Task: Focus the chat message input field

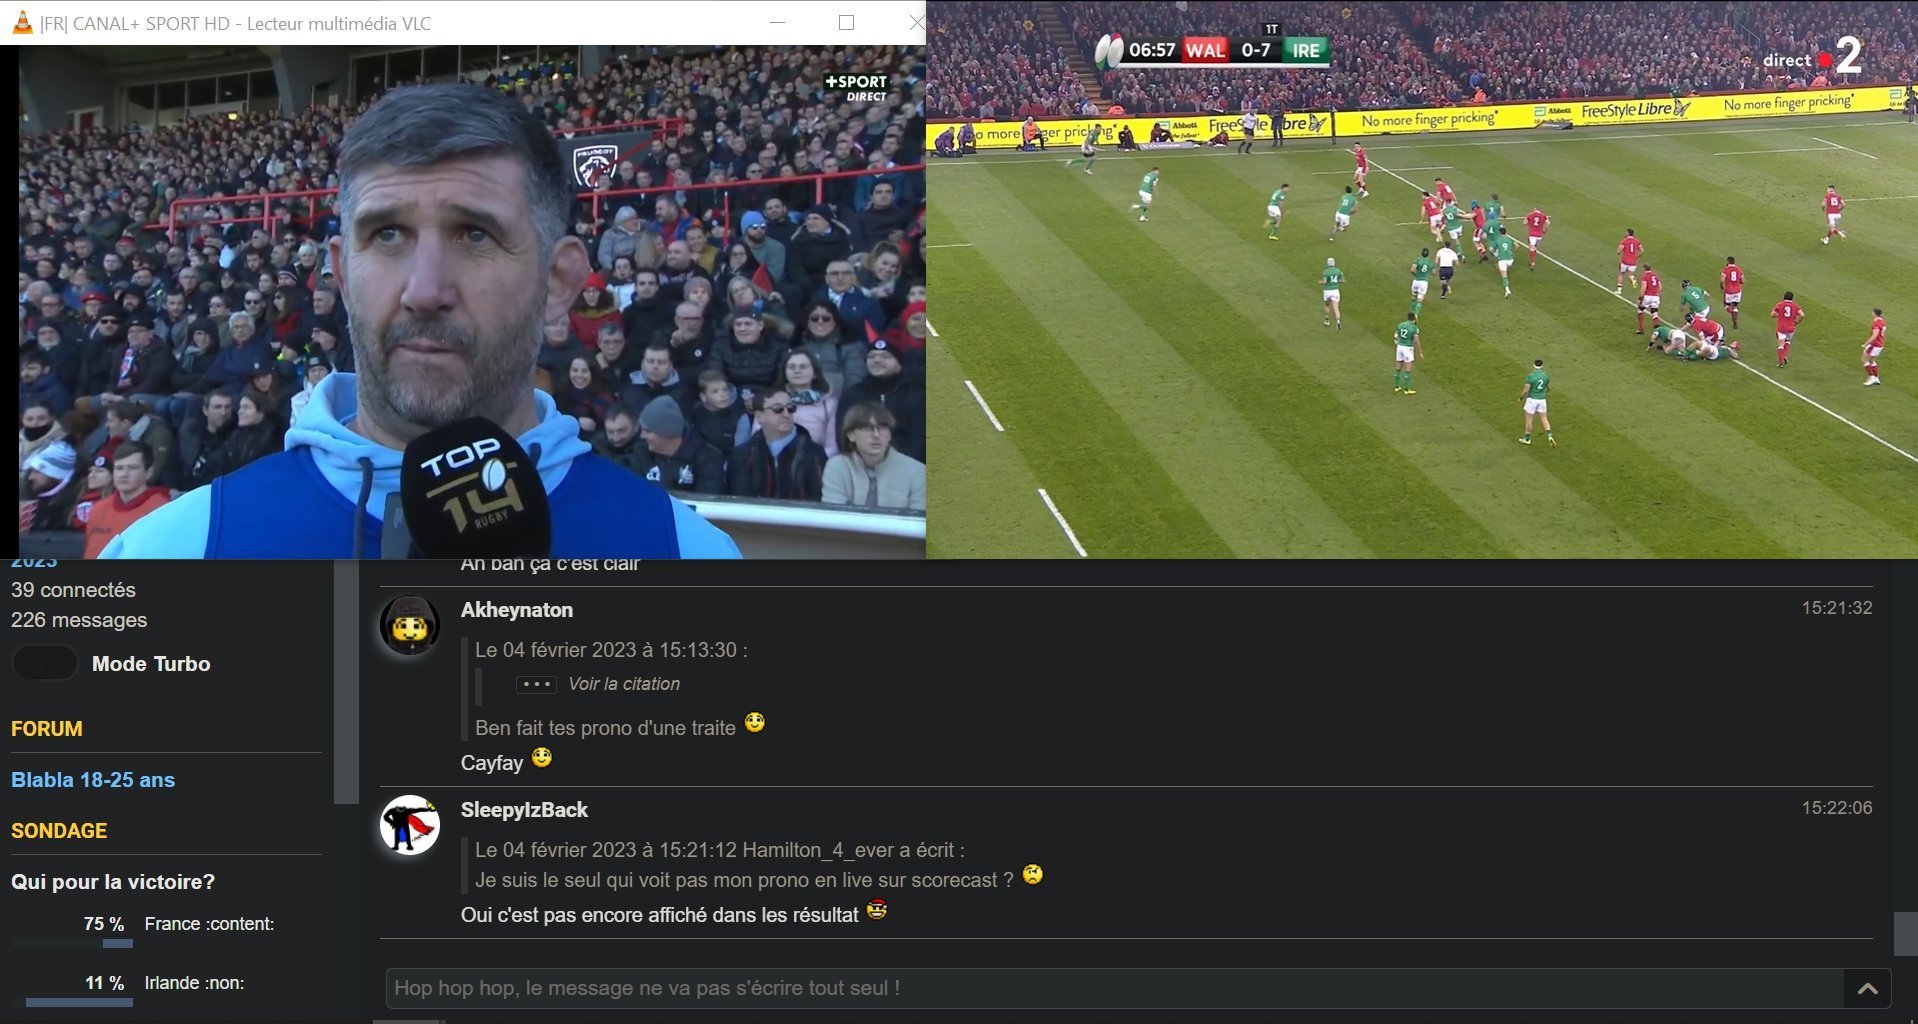Action: pyautogui.click(x=1115, y=988)
